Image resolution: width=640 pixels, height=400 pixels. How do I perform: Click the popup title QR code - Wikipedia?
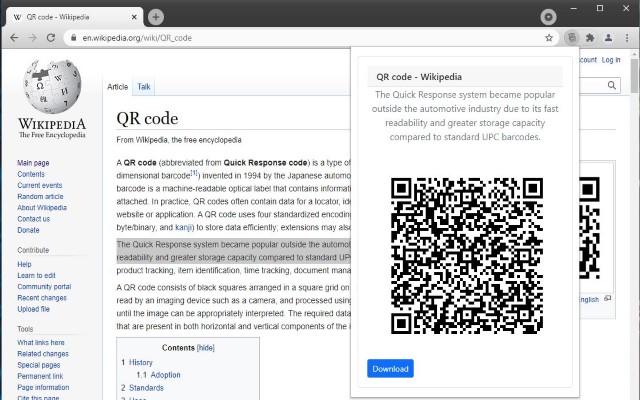click(419, 77)
